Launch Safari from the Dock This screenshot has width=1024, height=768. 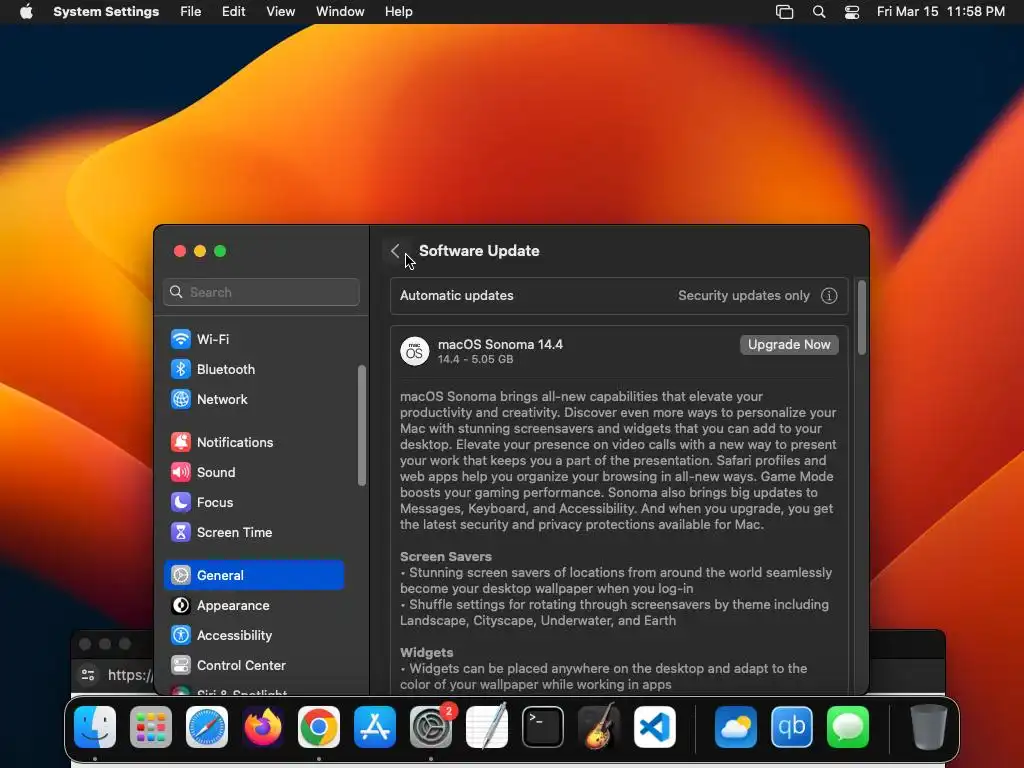pyautogui.click(x=207, y=727)
